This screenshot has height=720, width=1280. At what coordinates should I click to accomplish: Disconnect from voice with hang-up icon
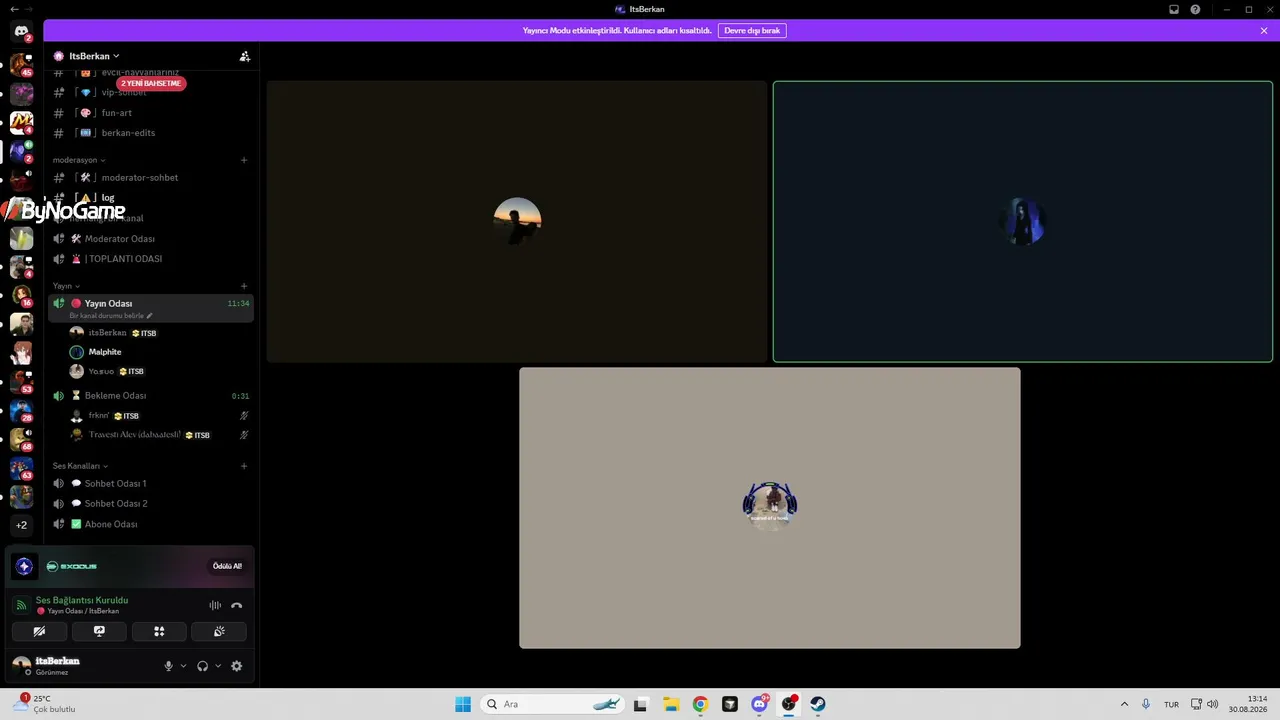click(236, 605)
